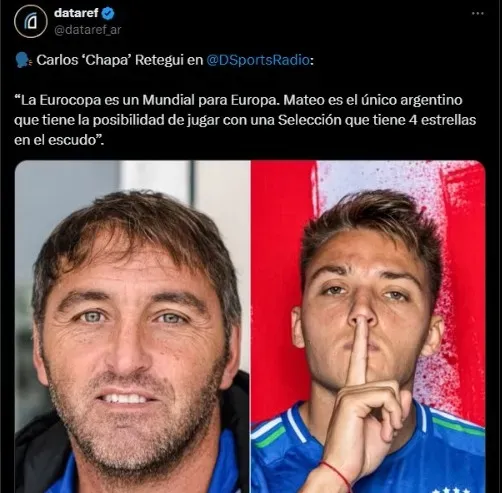Click the speaking head emoji
This screenshot has height=493, width=502.
tap(23, 61)
